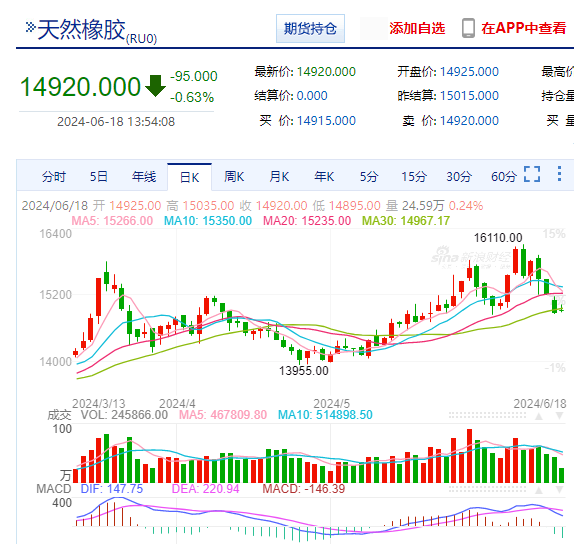Click down triangle in 成交 volume panel
Image resolution: width=574 pixels, height=544 pixels.
coord(559,416)
